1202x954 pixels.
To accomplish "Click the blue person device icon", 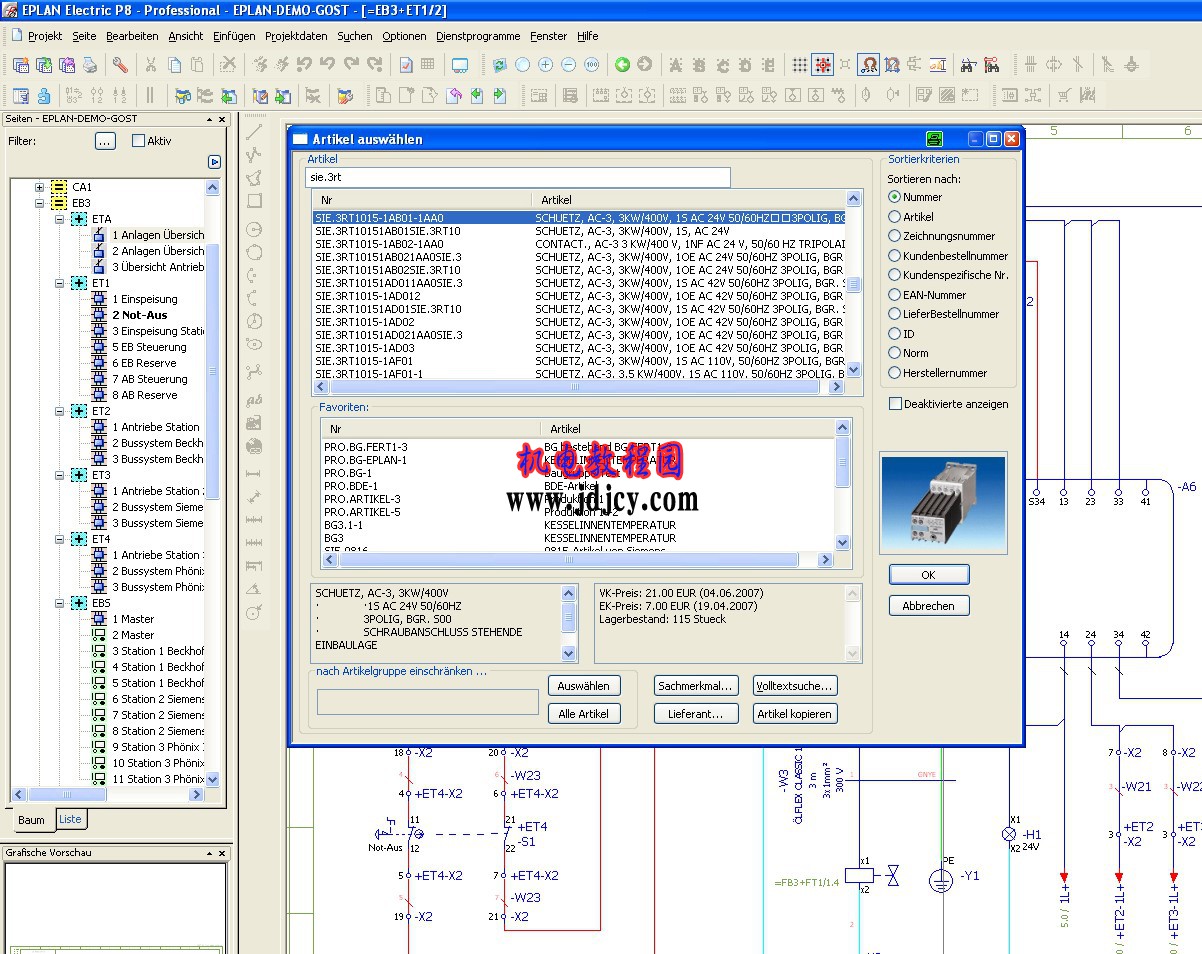I will pyautogui.click(x=44, y=96).
